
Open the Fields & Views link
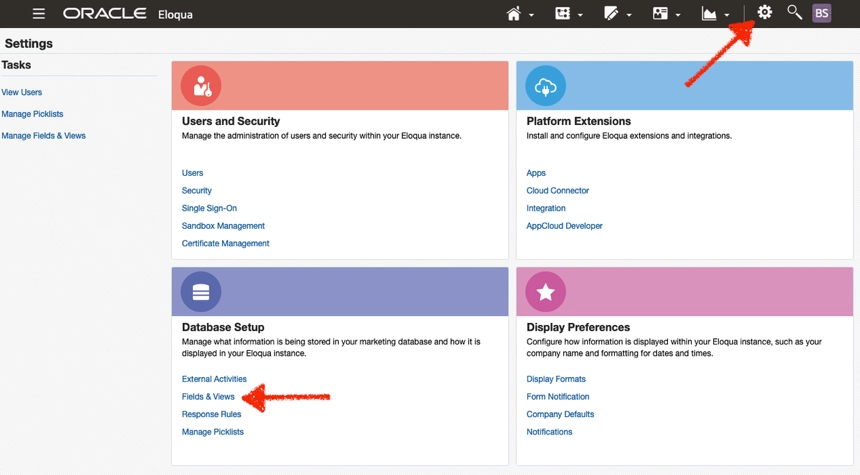tap(208, 397)
